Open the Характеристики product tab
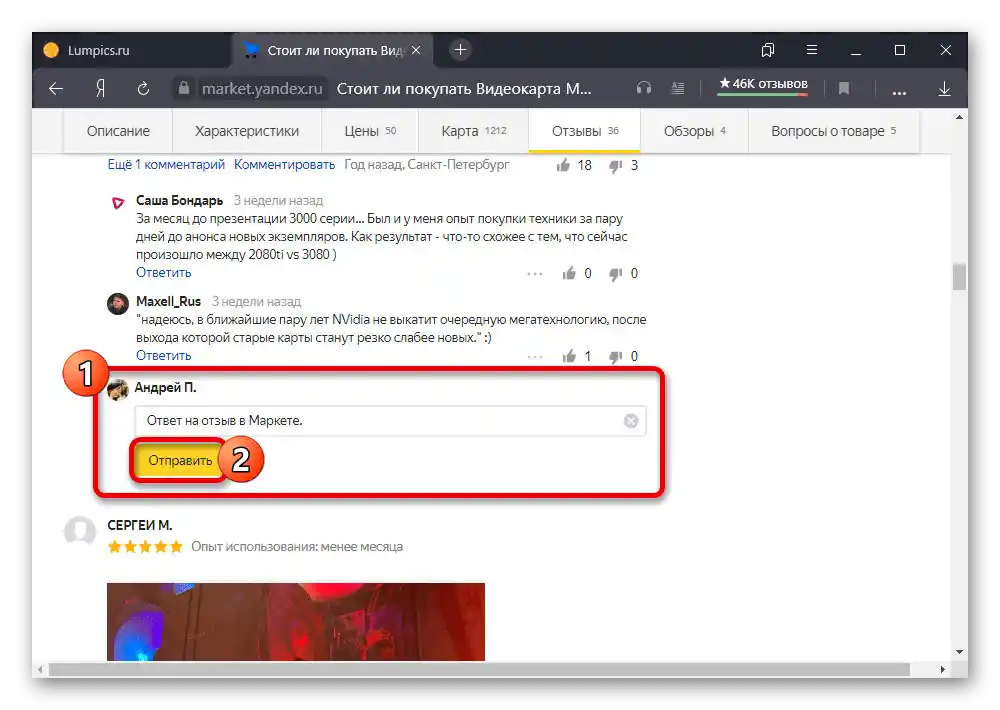 pyautogui.click(x=247, y=131)
